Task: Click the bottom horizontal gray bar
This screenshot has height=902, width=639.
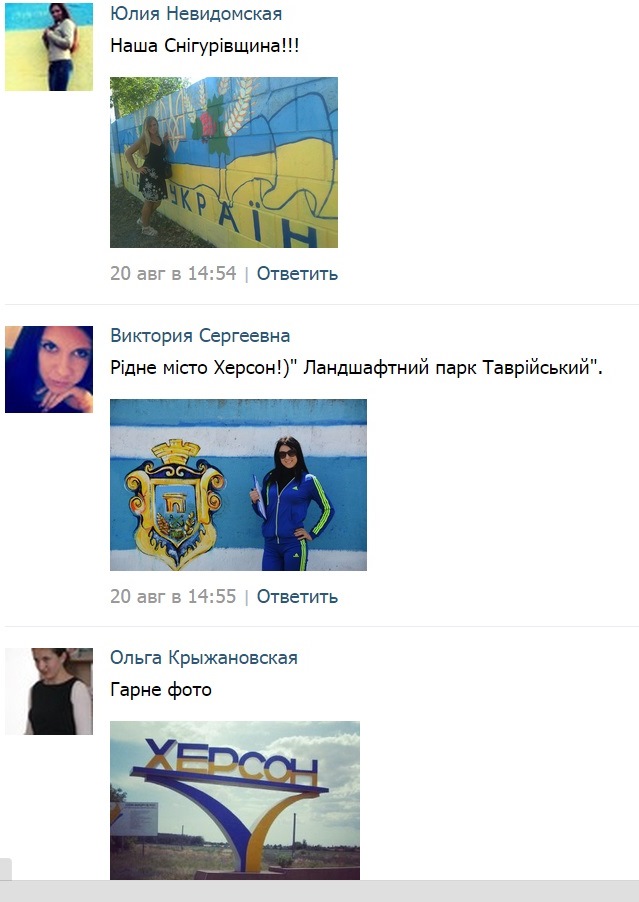Action: pyautogui.click(x=319, y=891)
